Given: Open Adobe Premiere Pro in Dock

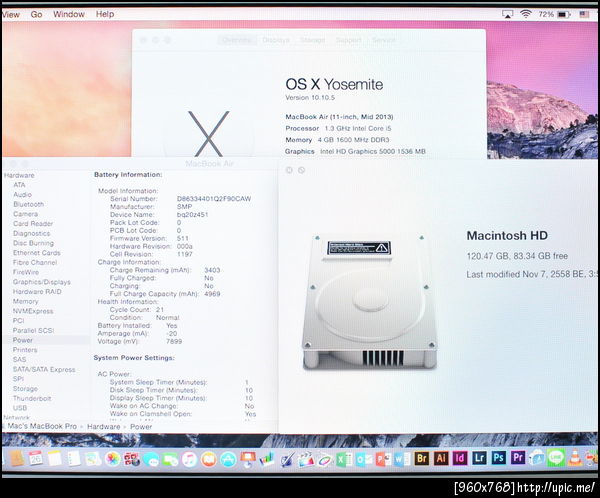Looking at the screenshot, I should [518, 457].
